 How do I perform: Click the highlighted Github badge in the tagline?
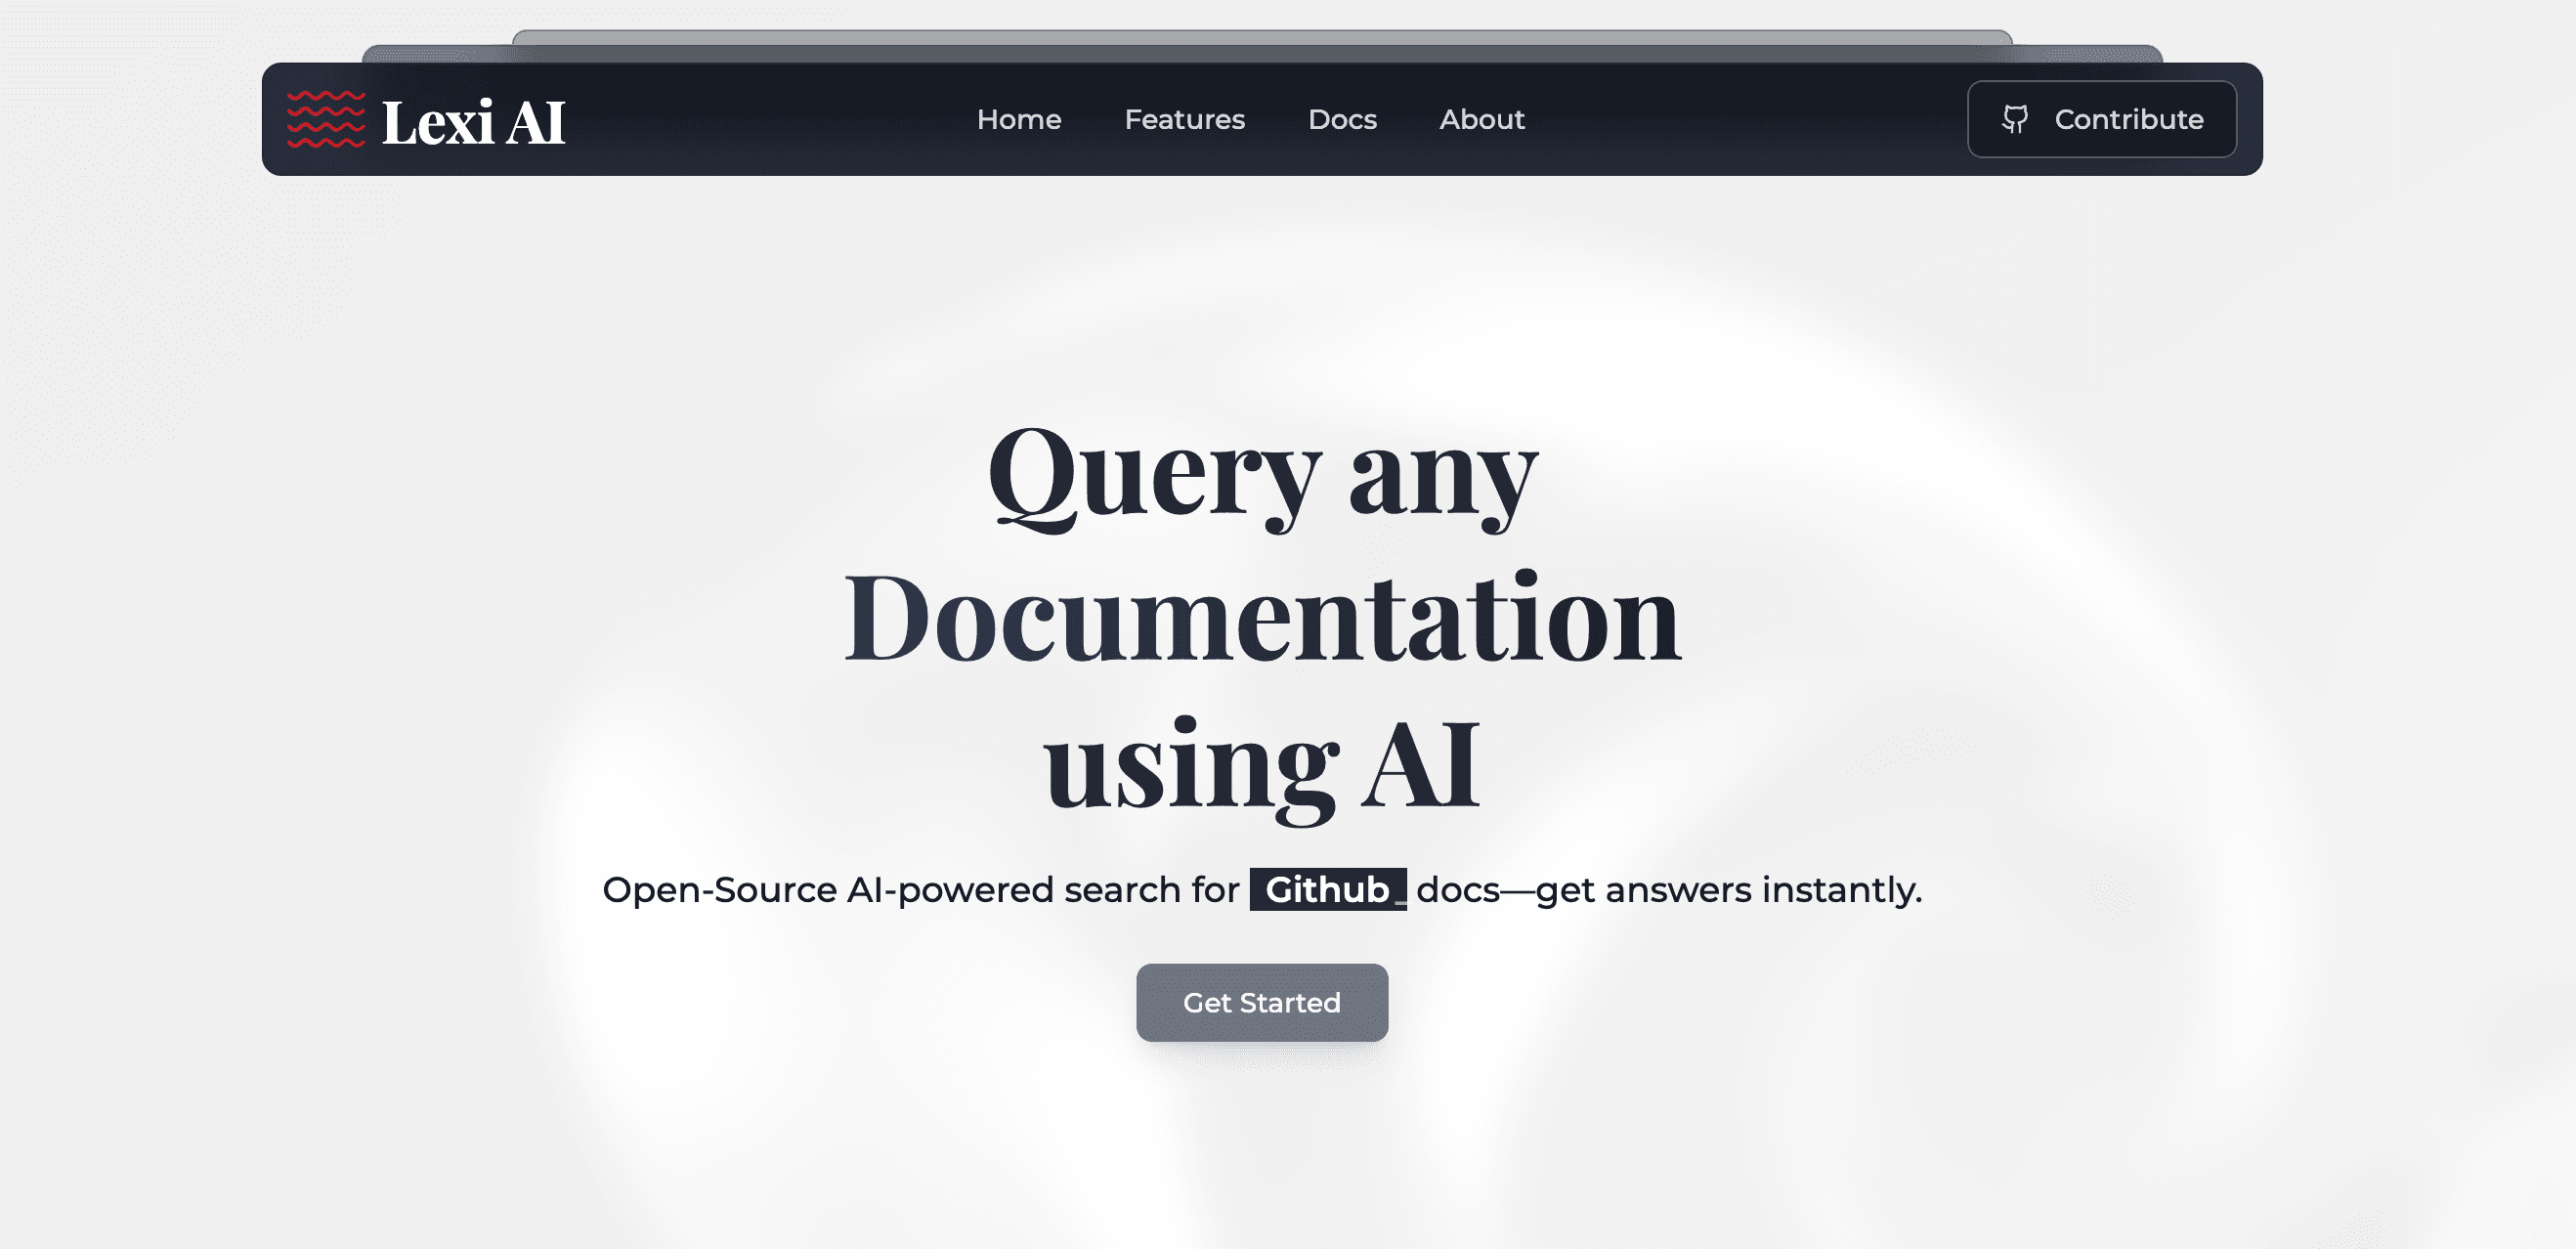point(1327,888)
